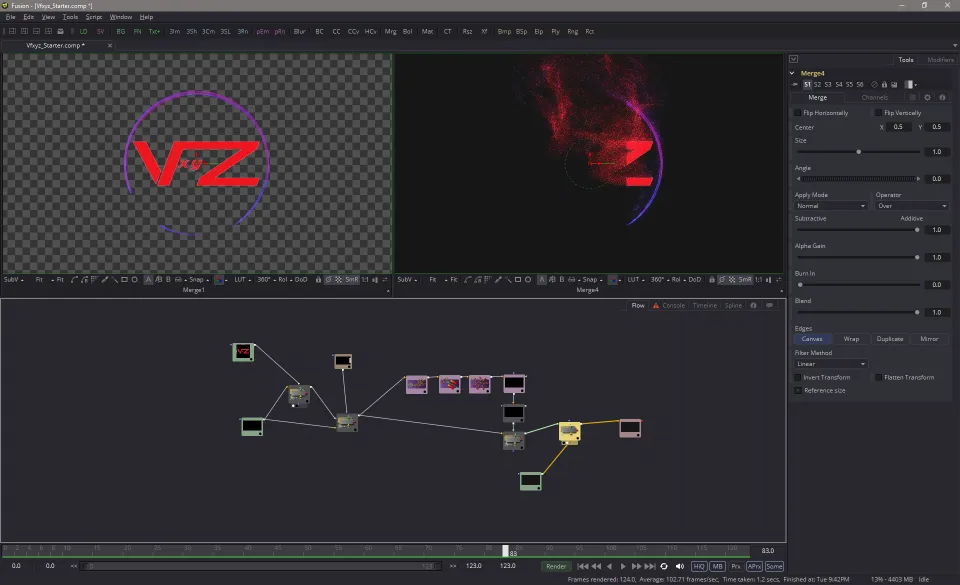Viewport: 960px width, 585px height.
Task: Switch to the Timeline tab
Action: pyautogui.click(x=705, y=305)
